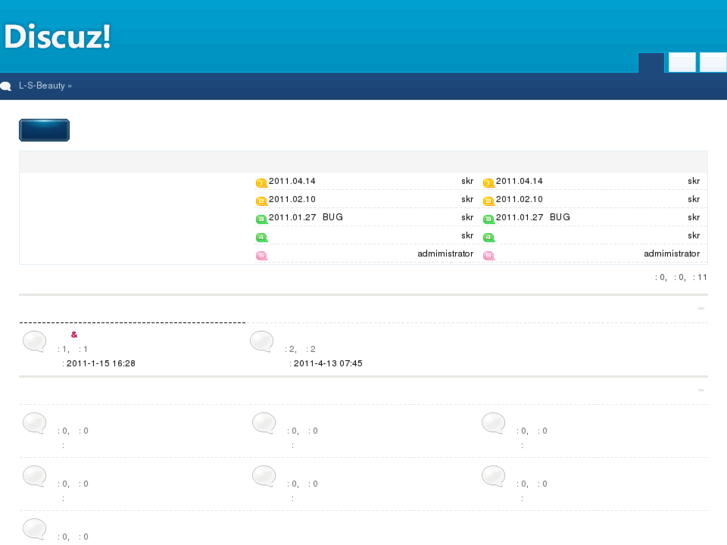The width and height of the screenshot is (727, 545).
Task: Open the 2011.01.27 BUG thread in the left list
Action: click(x=306, y=217)
